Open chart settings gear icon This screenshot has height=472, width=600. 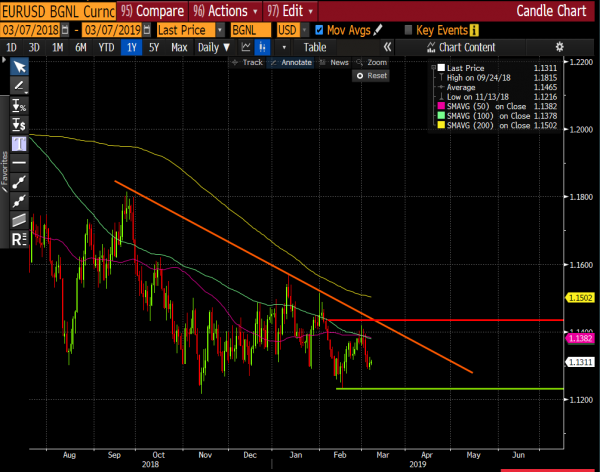pyautogui.click(x=559, y=47)
